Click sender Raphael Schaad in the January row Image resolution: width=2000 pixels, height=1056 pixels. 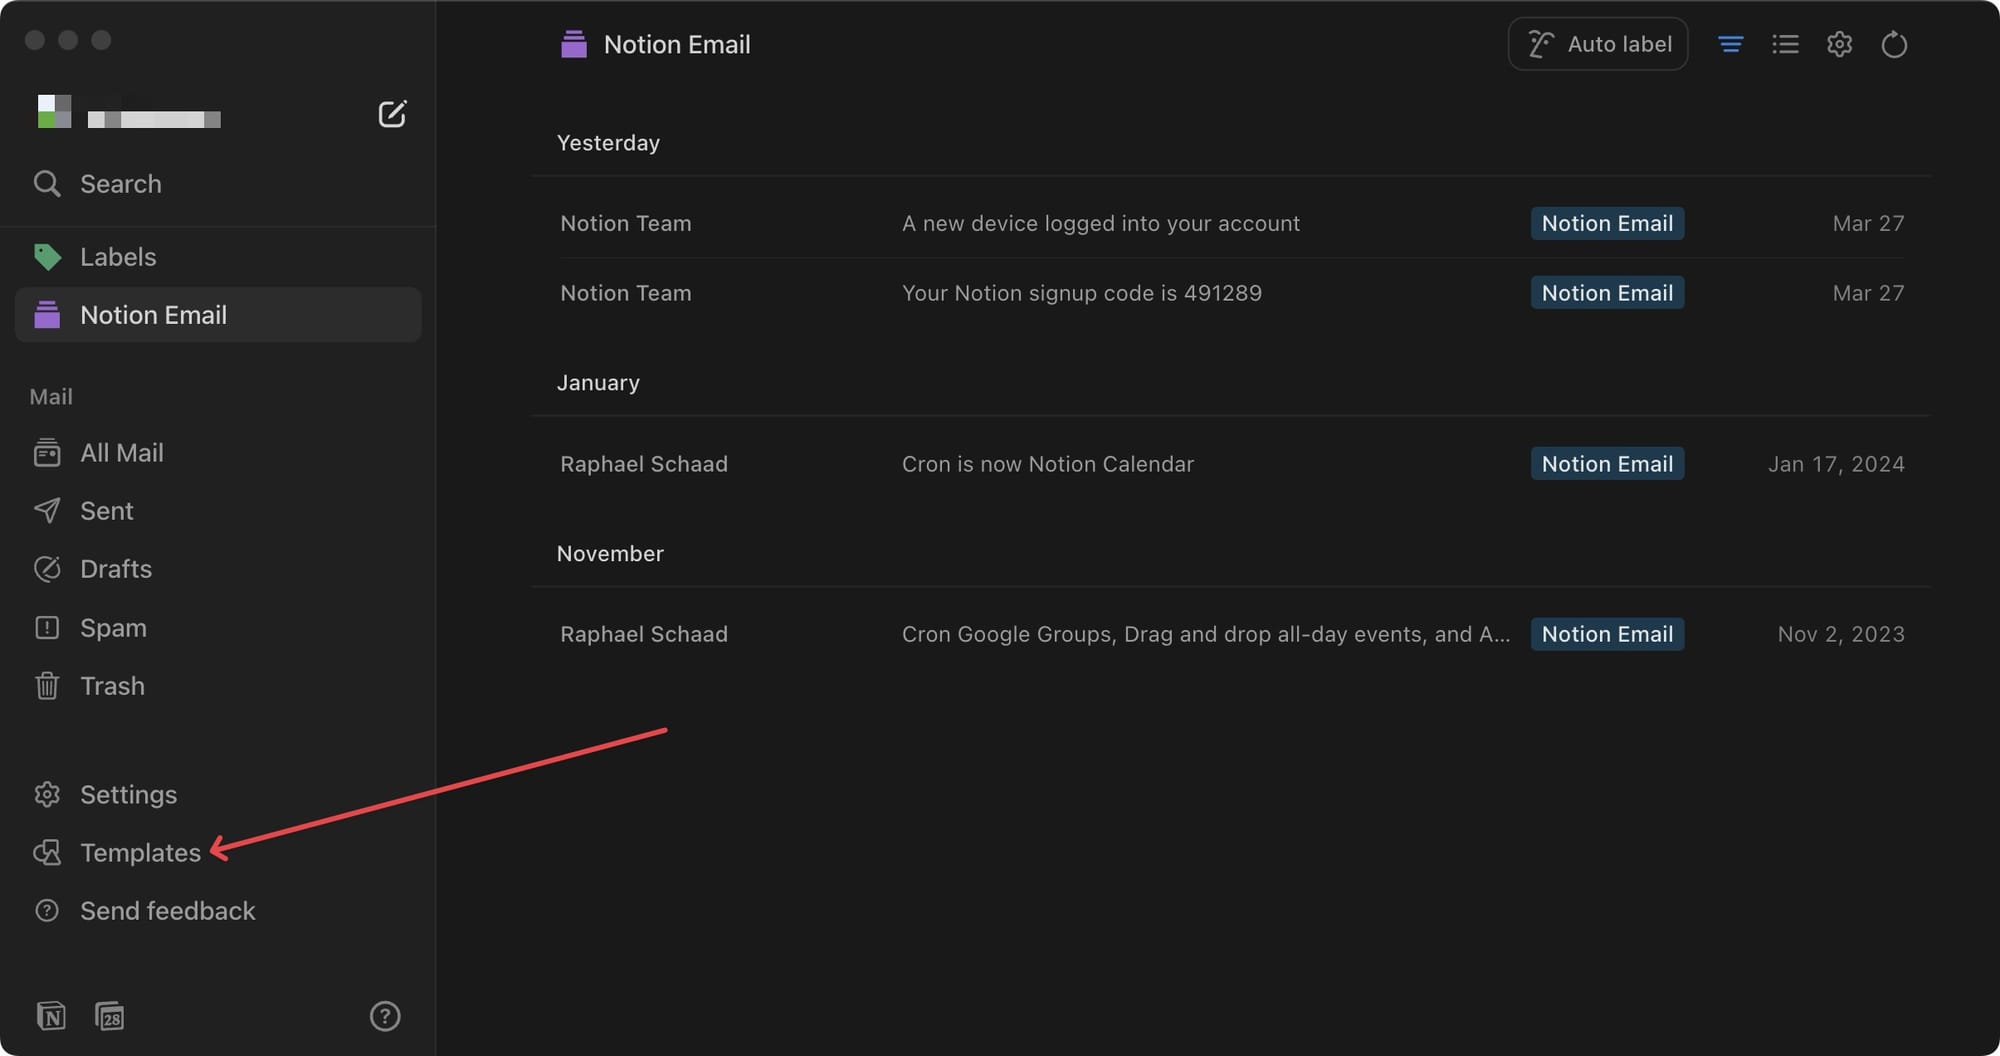pyautogui.click(x=644, y=464)
